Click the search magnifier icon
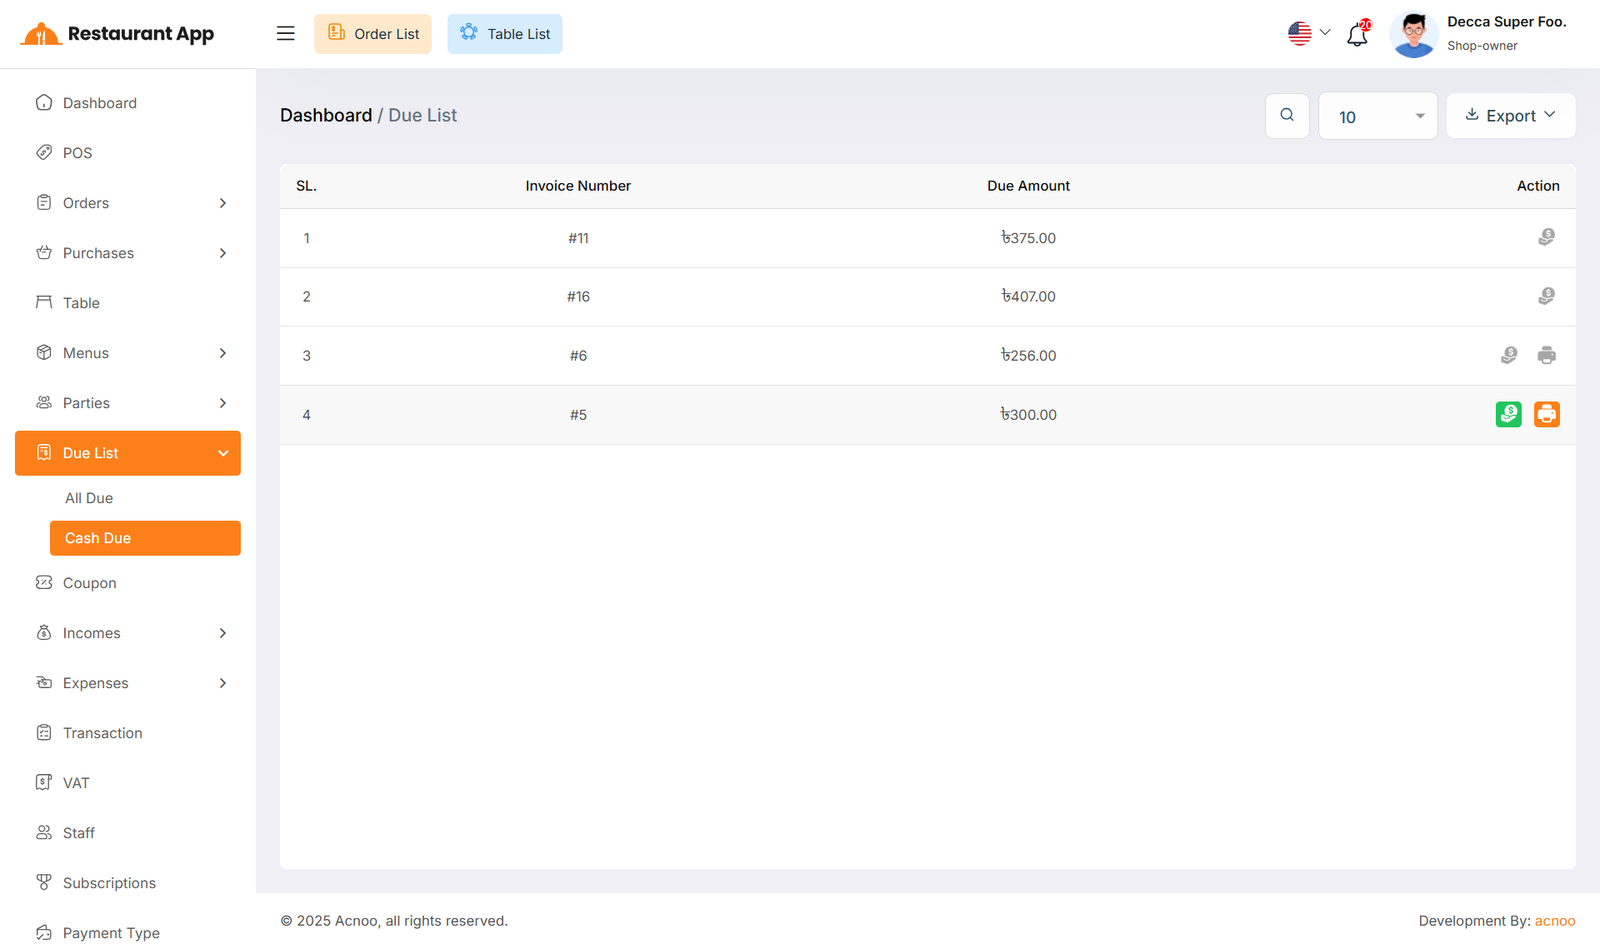Screen dimensions: 1600x948 [1287, 116]
